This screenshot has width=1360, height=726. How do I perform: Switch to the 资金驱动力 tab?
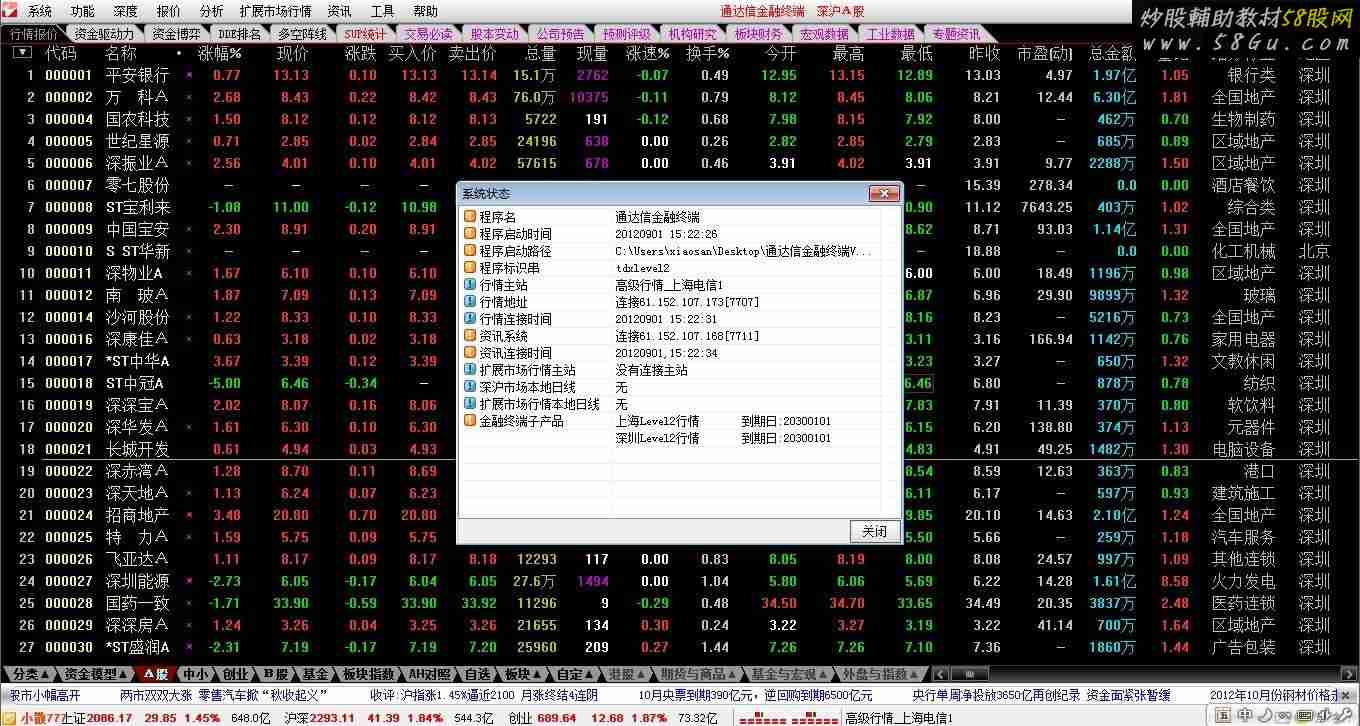tap(104, 34)
